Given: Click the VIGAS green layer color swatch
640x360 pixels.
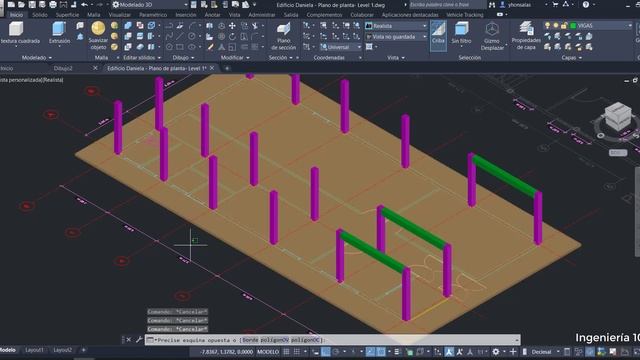Looking at the screenshot, I should [573, 26].
